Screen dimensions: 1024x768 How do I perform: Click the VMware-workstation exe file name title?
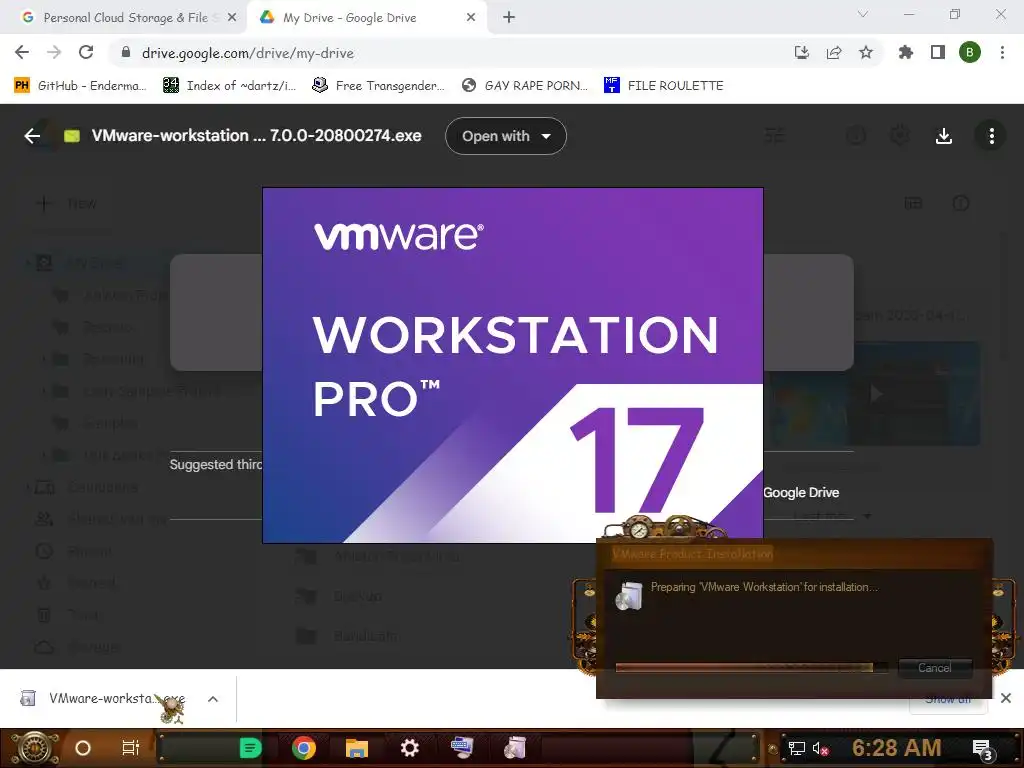point(256,136)
